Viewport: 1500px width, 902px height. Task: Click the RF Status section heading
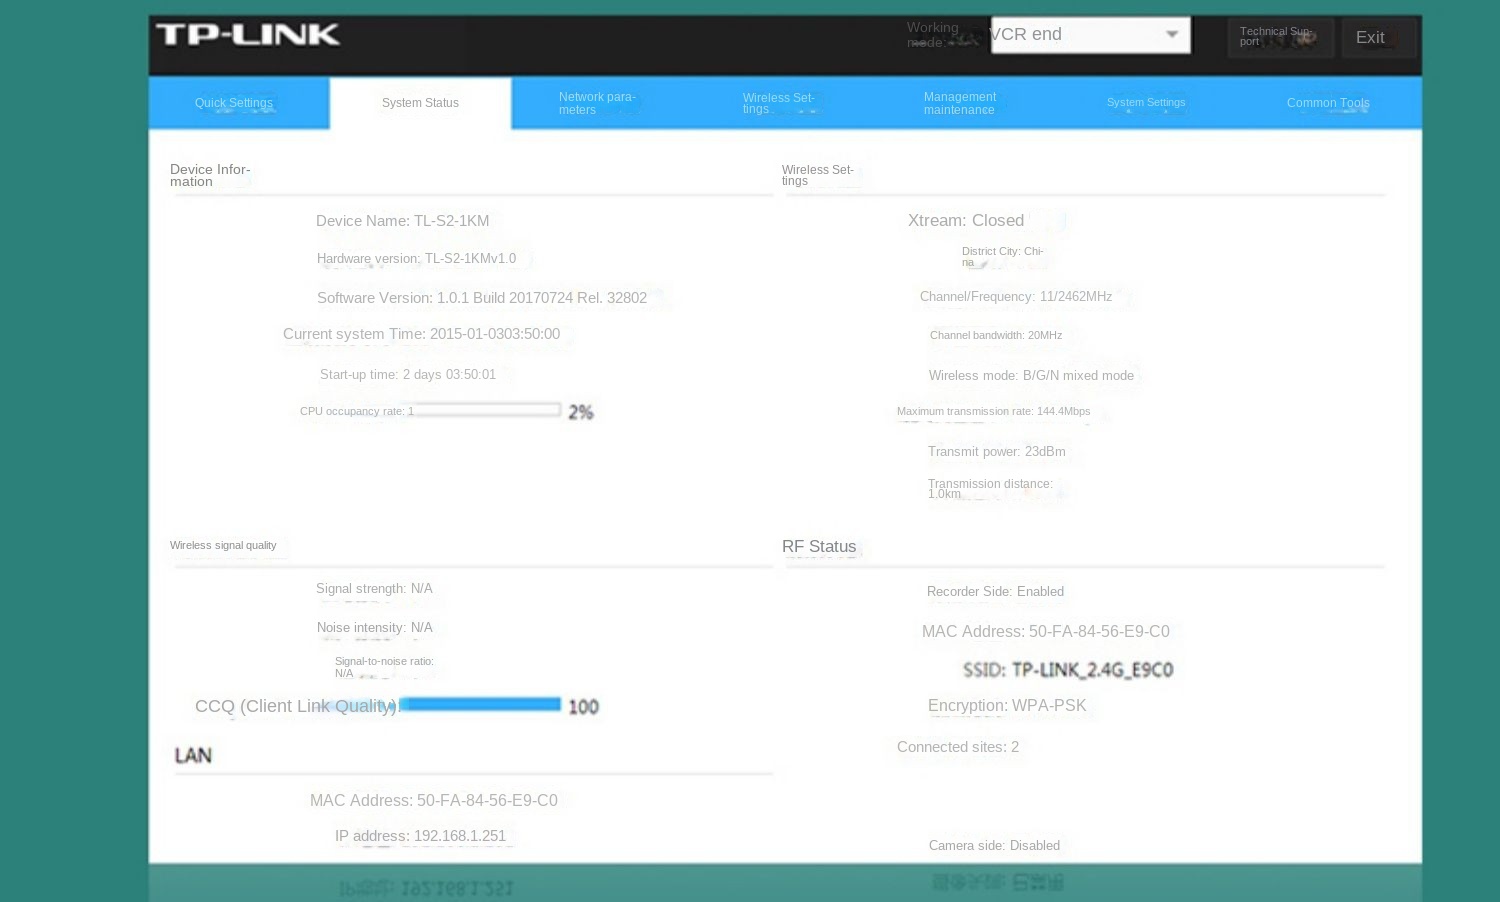click(x=819, y=547)
